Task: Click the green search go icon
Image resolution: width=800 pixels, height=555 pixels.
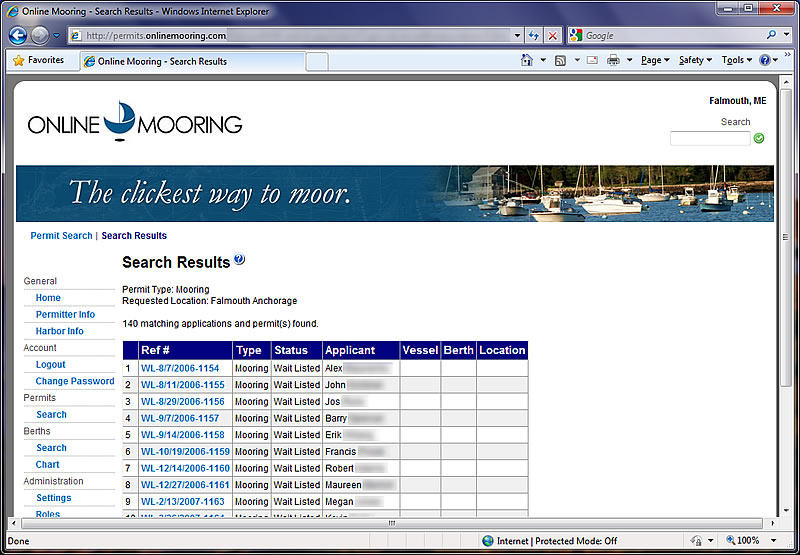Action: (759, 138)
